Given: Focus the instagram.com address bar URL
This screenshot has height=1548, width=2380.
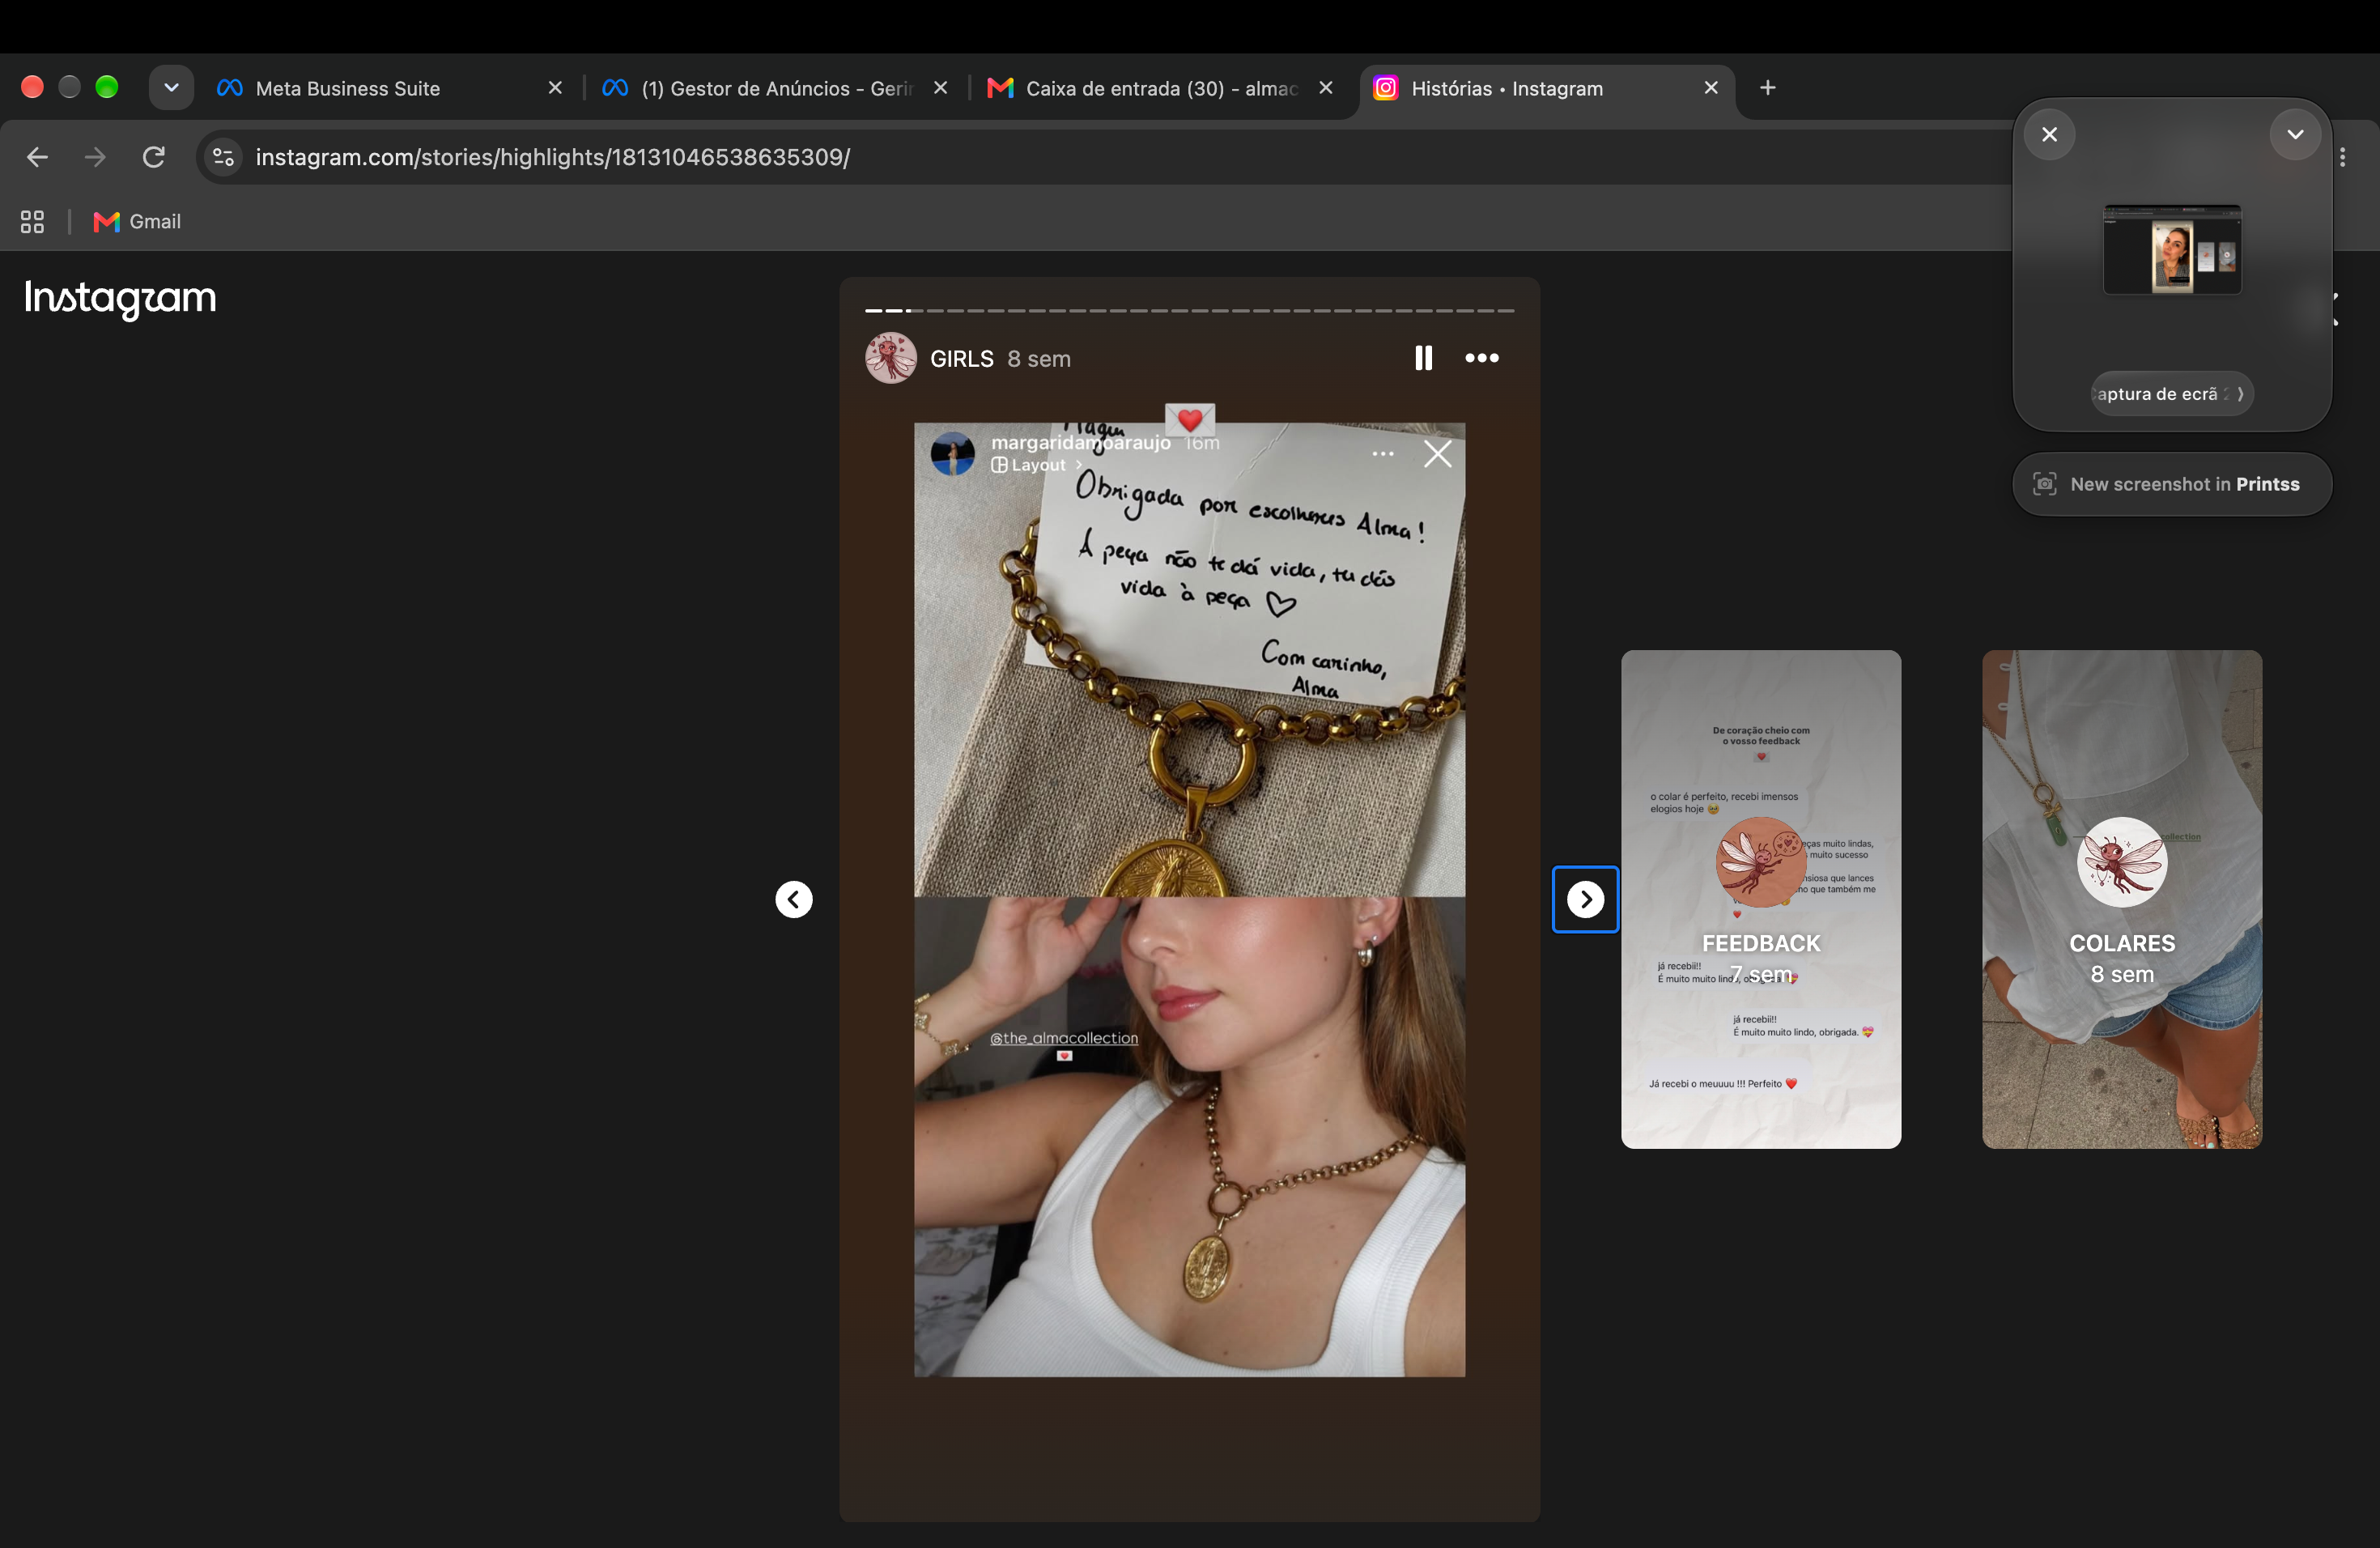Looking at the screenshot, I should 552,157.
